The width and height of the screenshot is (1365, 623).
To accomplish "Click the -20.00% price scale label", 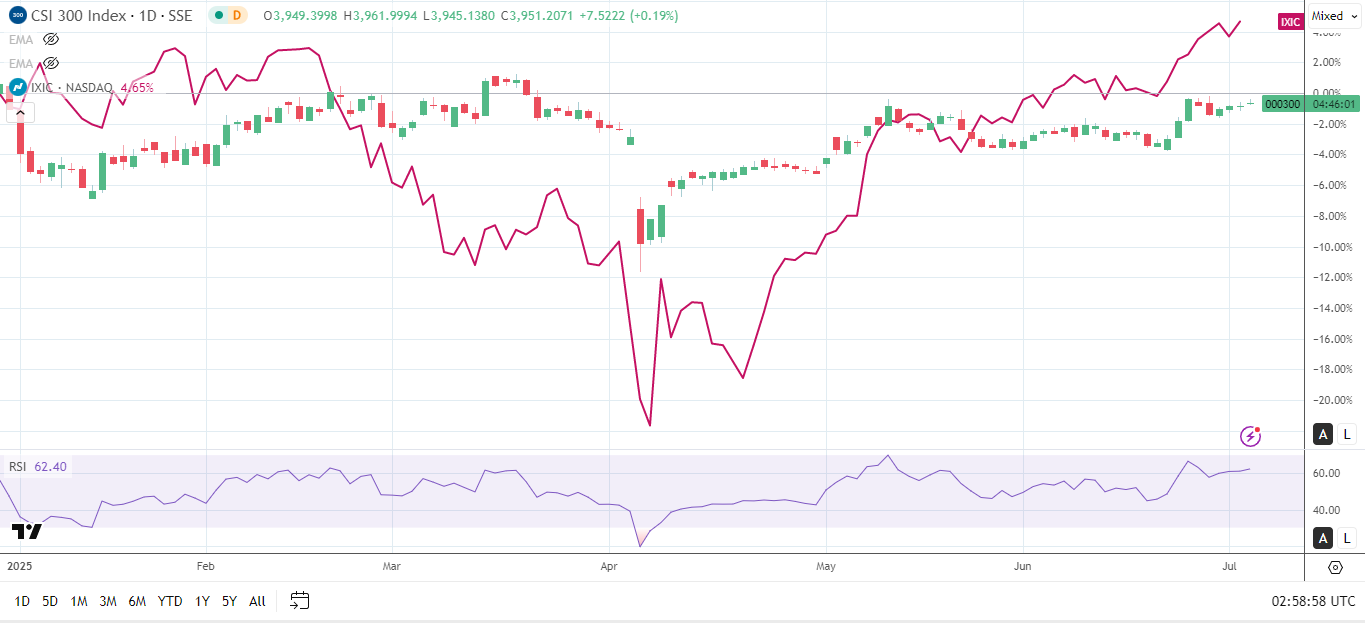I will [1335, 400].
